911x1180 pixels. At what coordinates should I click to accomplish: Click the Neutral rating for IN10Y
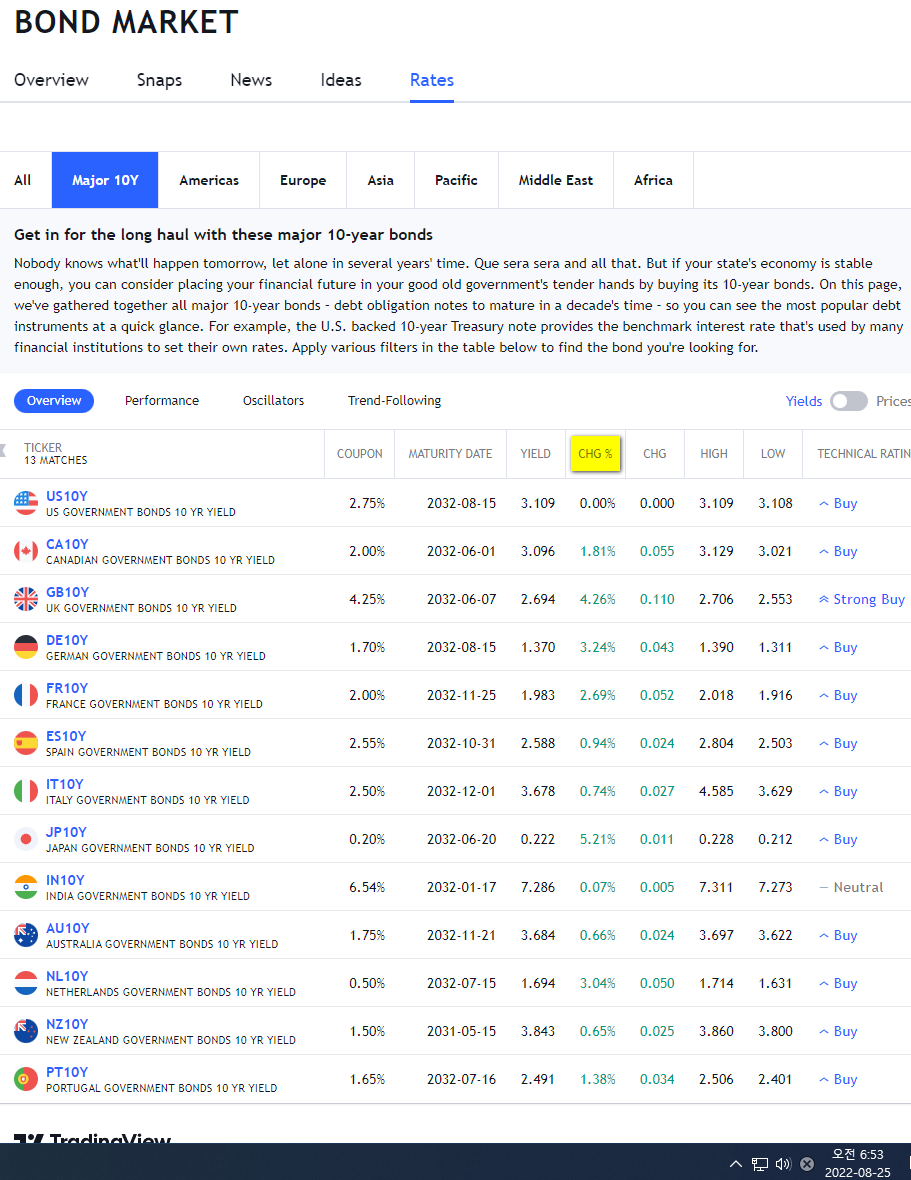pos(852,887)
